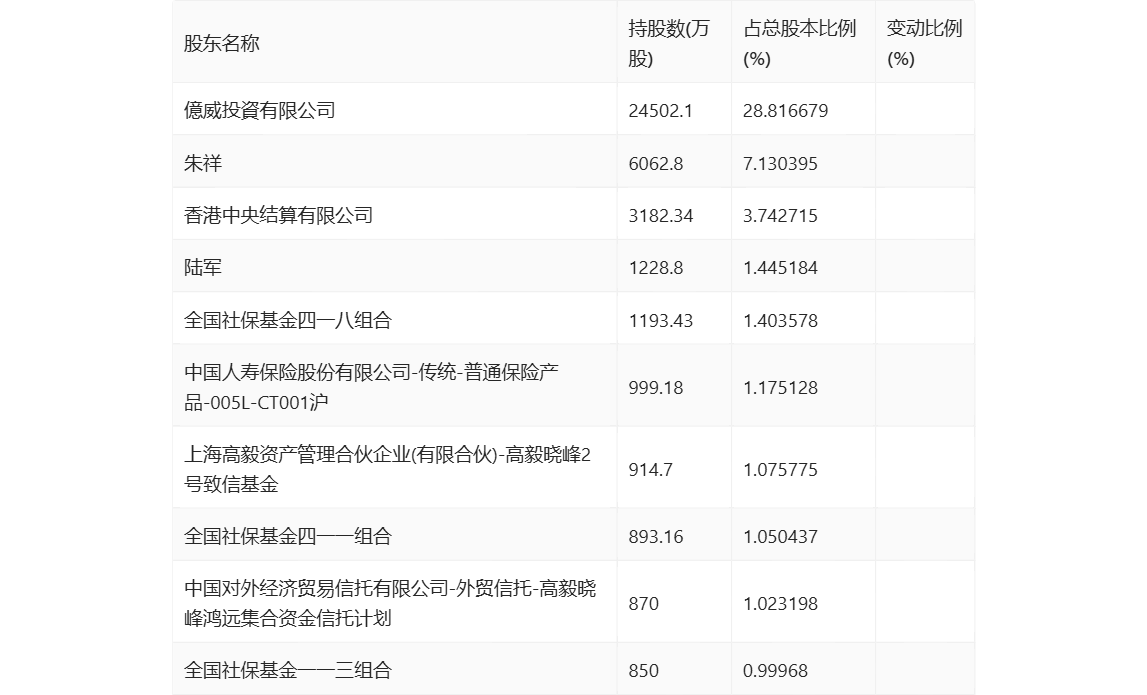Select the percentage 1.445184
This screenshot has height=695, width=1147.
coord(780,267)
